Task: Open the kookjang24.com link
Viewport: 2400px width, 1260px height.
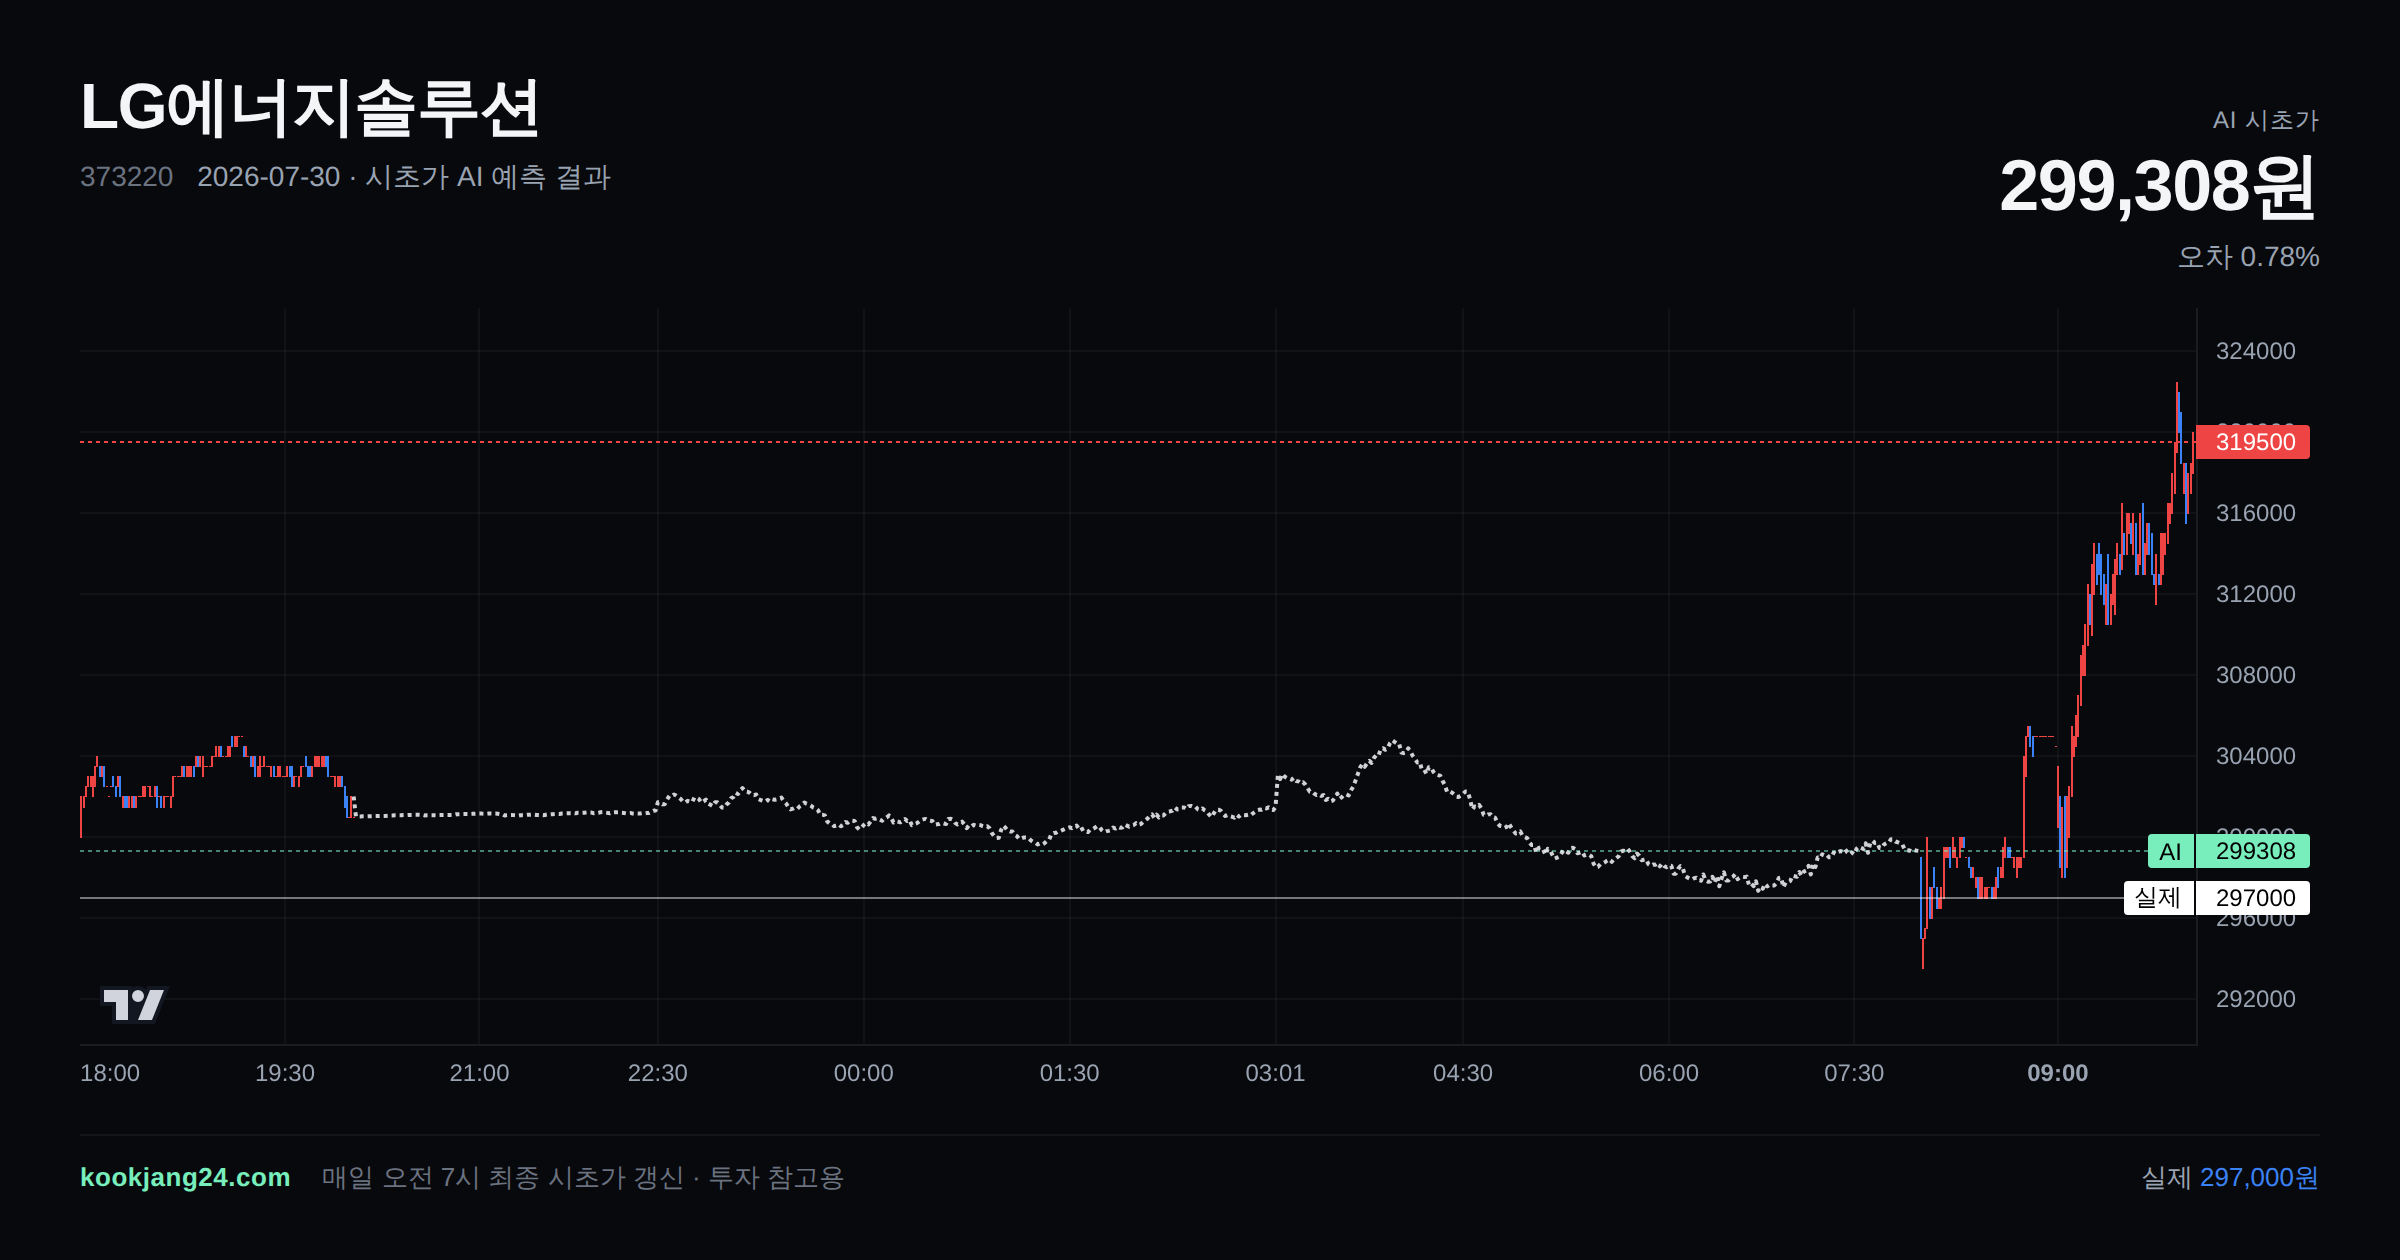Action: point(185,1177)
